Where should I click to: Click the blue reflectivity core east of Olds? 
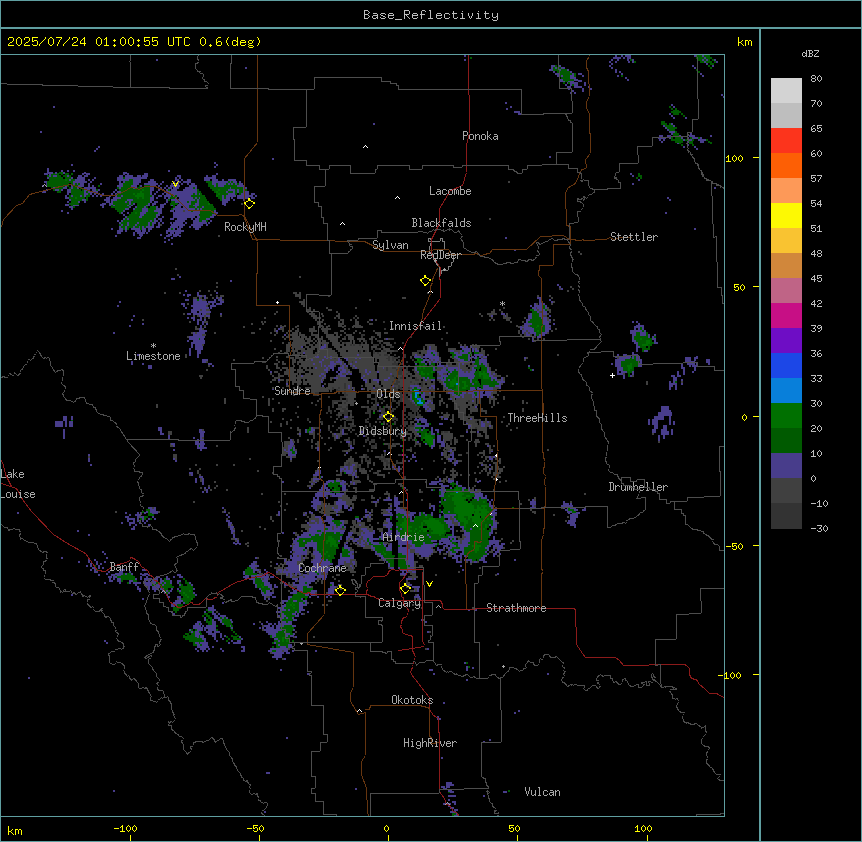(418, 397)
